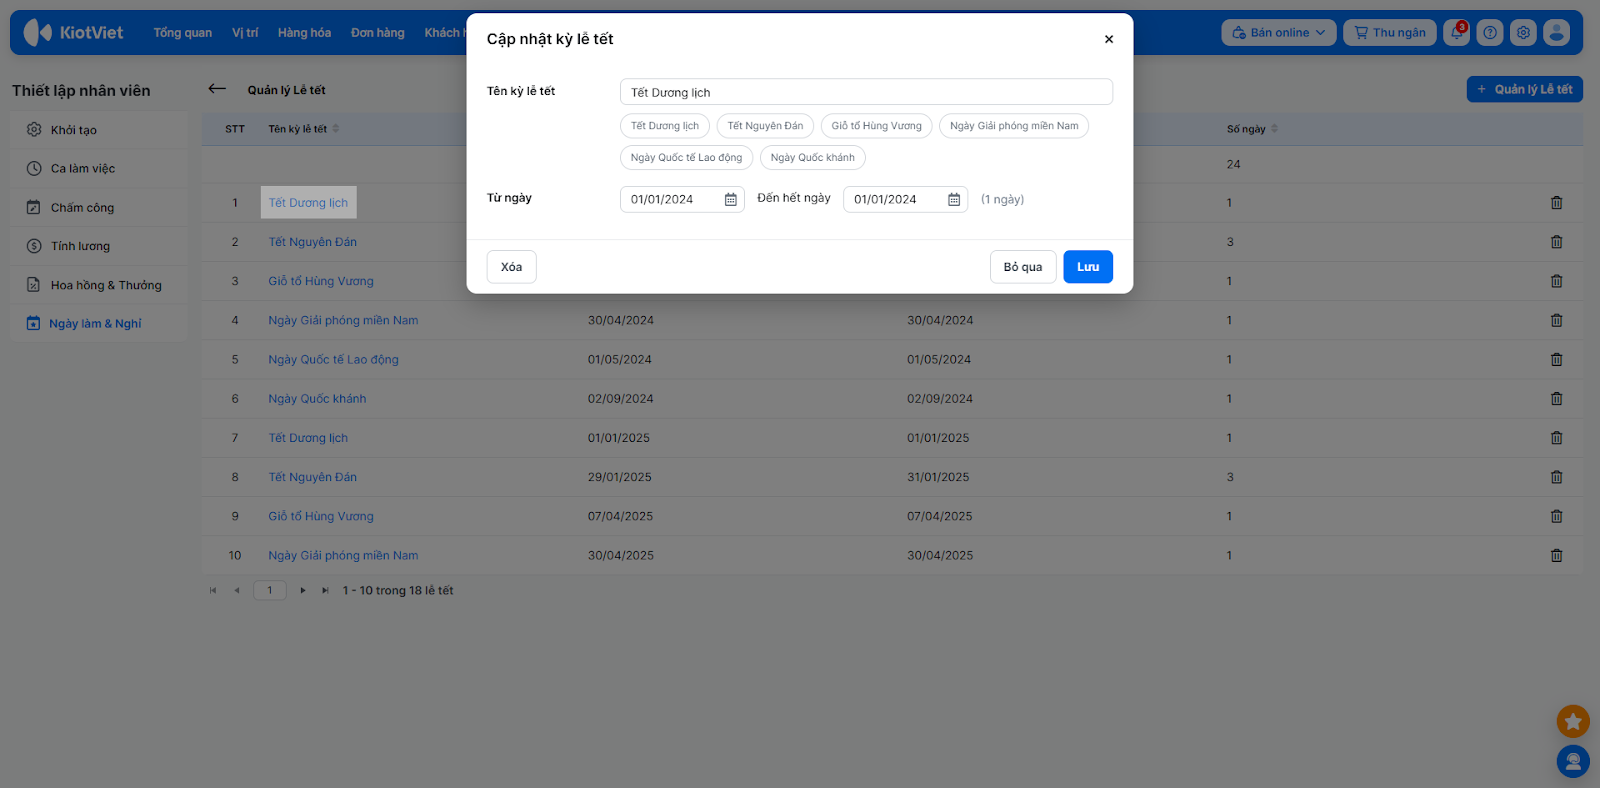Viewport: 1600px width, 788px height.
Task: Sort table by Tên kỳ lễ tết column
Action: (303, 129)
